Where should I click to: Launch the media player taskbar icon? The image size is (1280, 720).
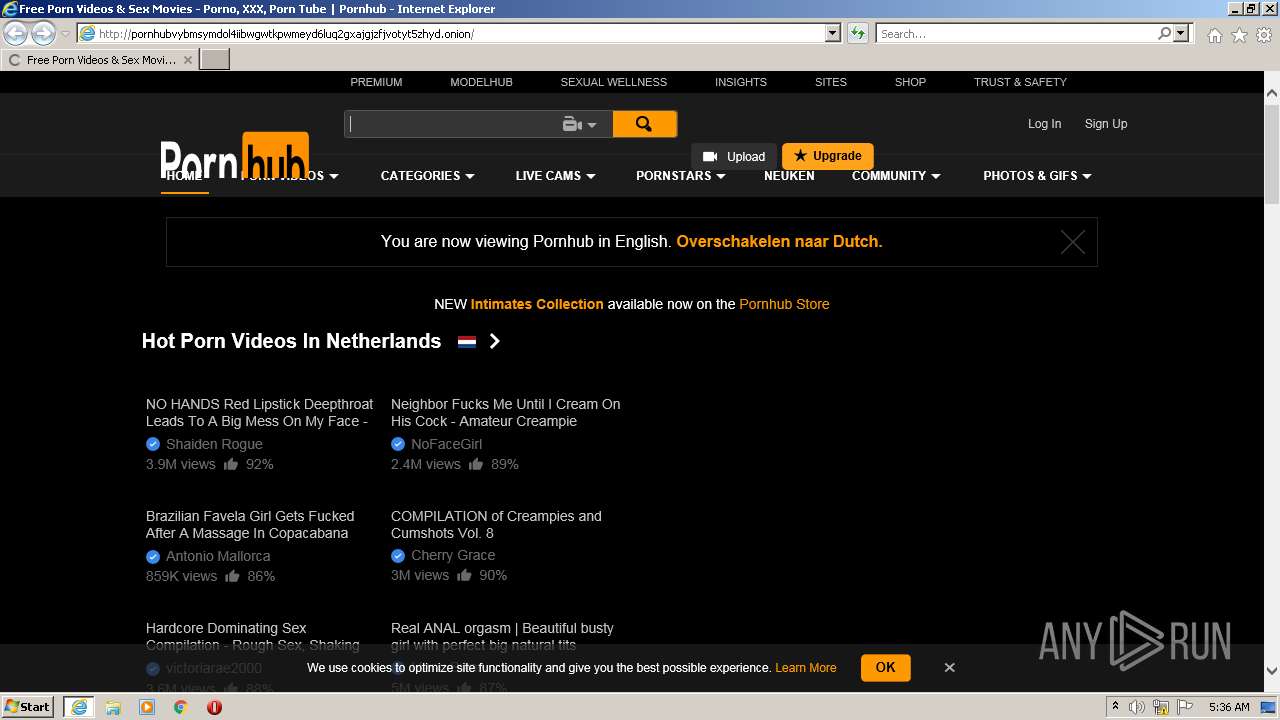[147, 707]
